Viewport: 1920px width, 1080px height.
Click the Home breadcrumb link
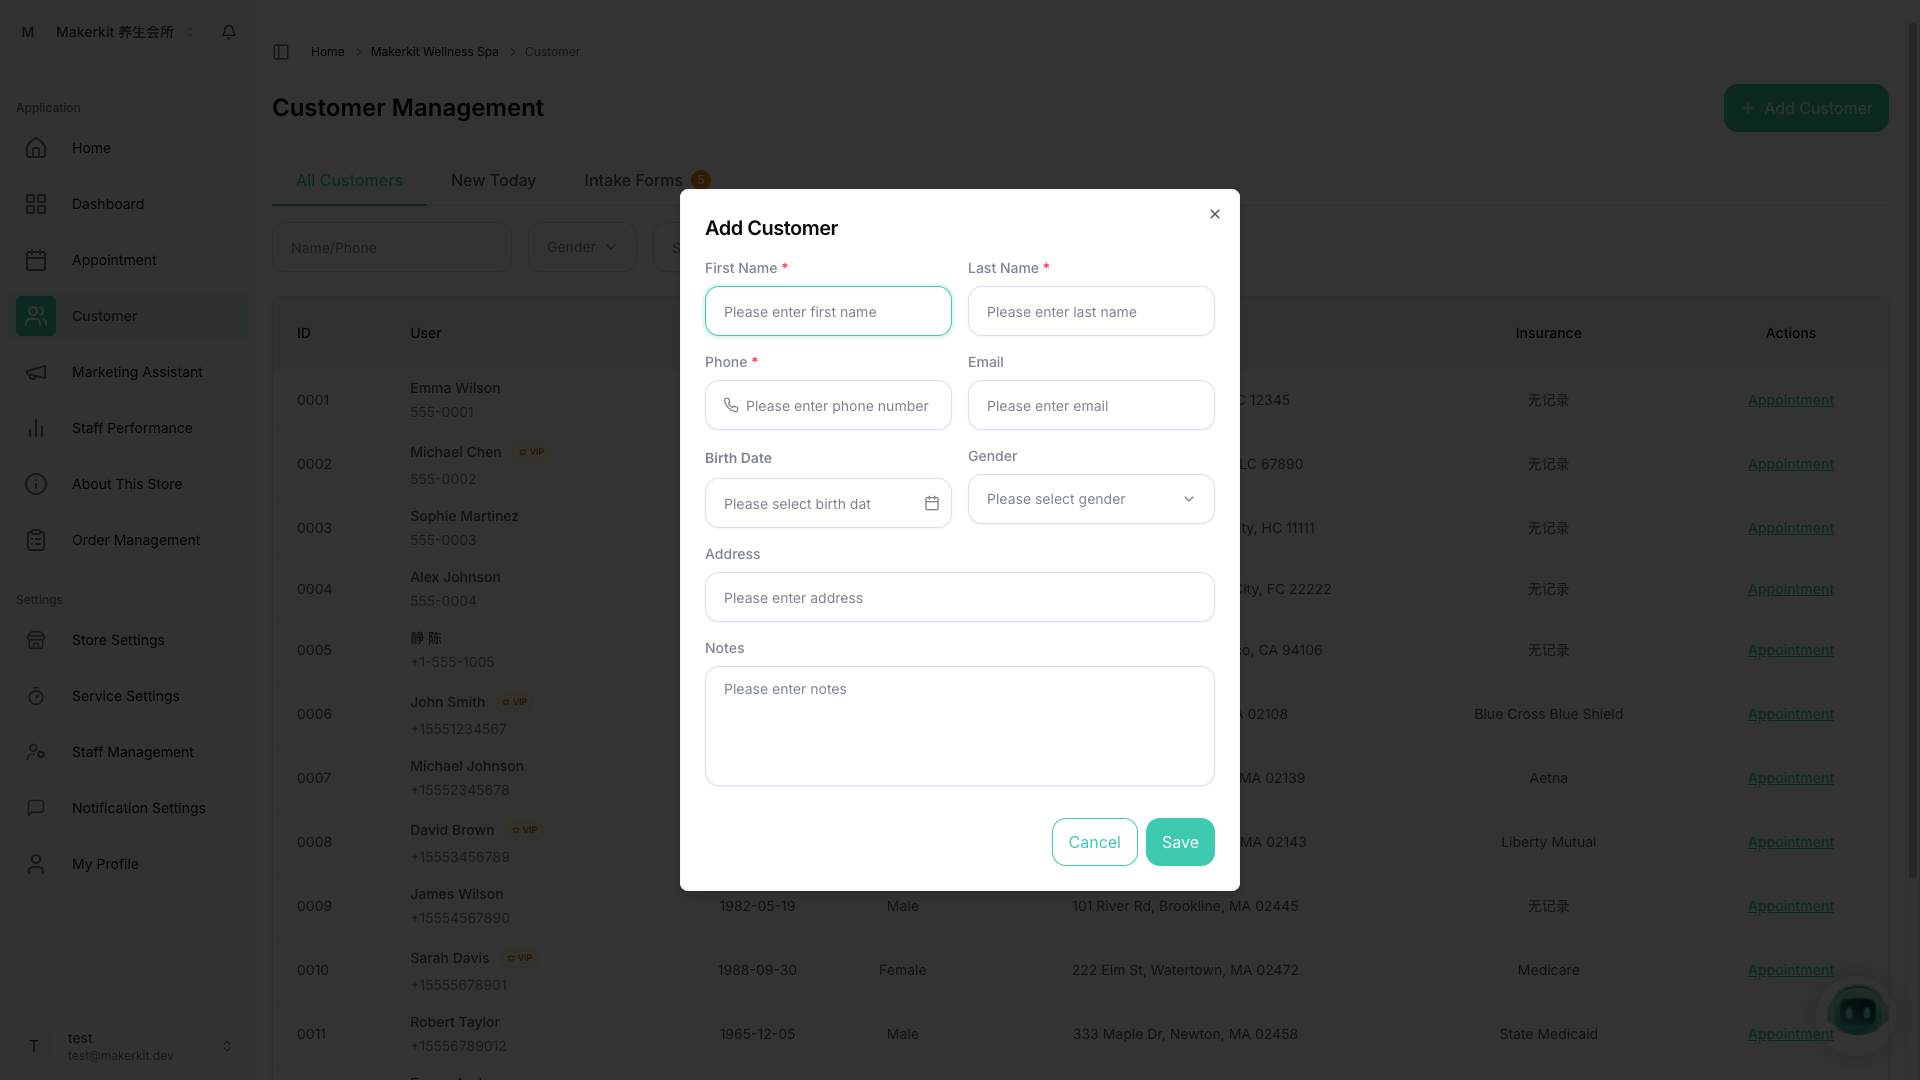327,52
